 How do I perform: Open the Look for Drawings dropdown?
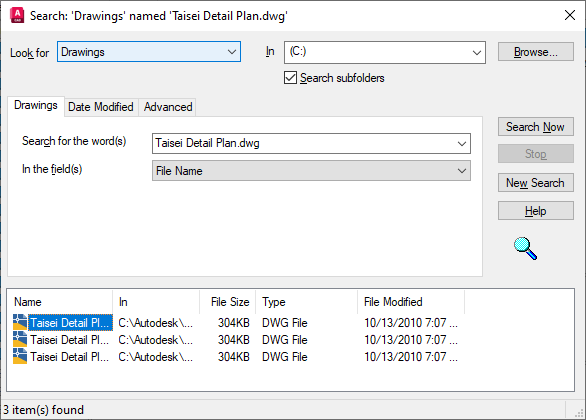pos(149,52)
